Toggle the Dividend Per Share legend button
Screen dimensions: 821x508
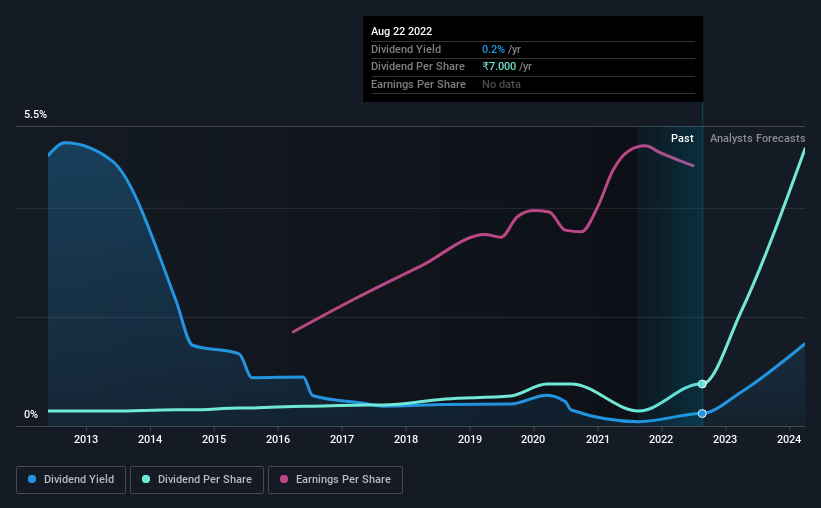click(x=197, y=480)
